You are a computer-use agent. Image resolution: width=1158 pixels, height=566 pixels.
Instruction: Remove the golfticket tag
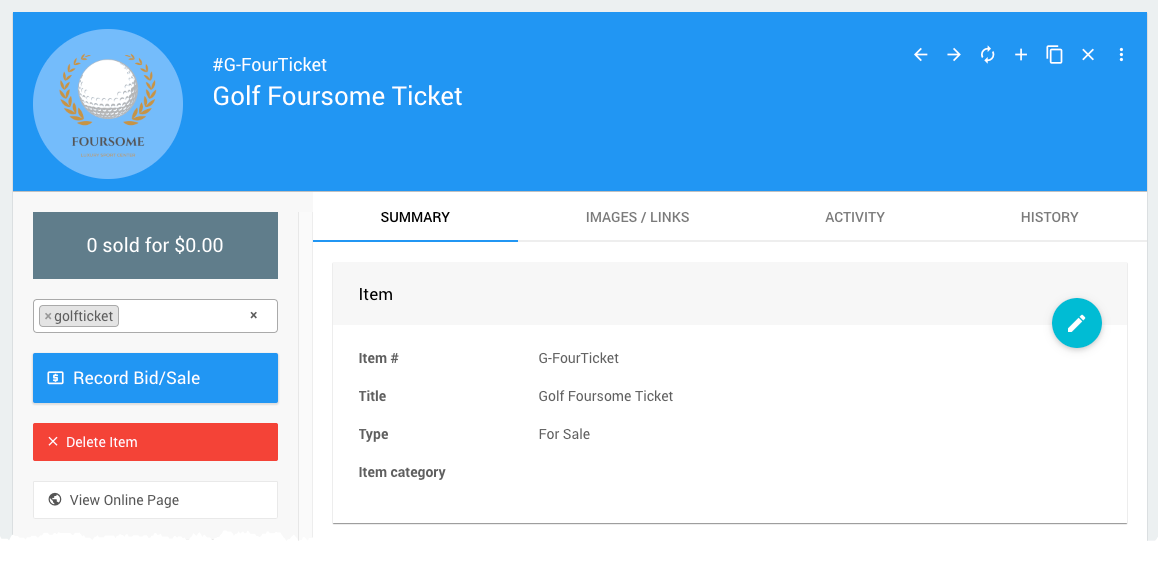pyautogui.click(x=48, y=316)
